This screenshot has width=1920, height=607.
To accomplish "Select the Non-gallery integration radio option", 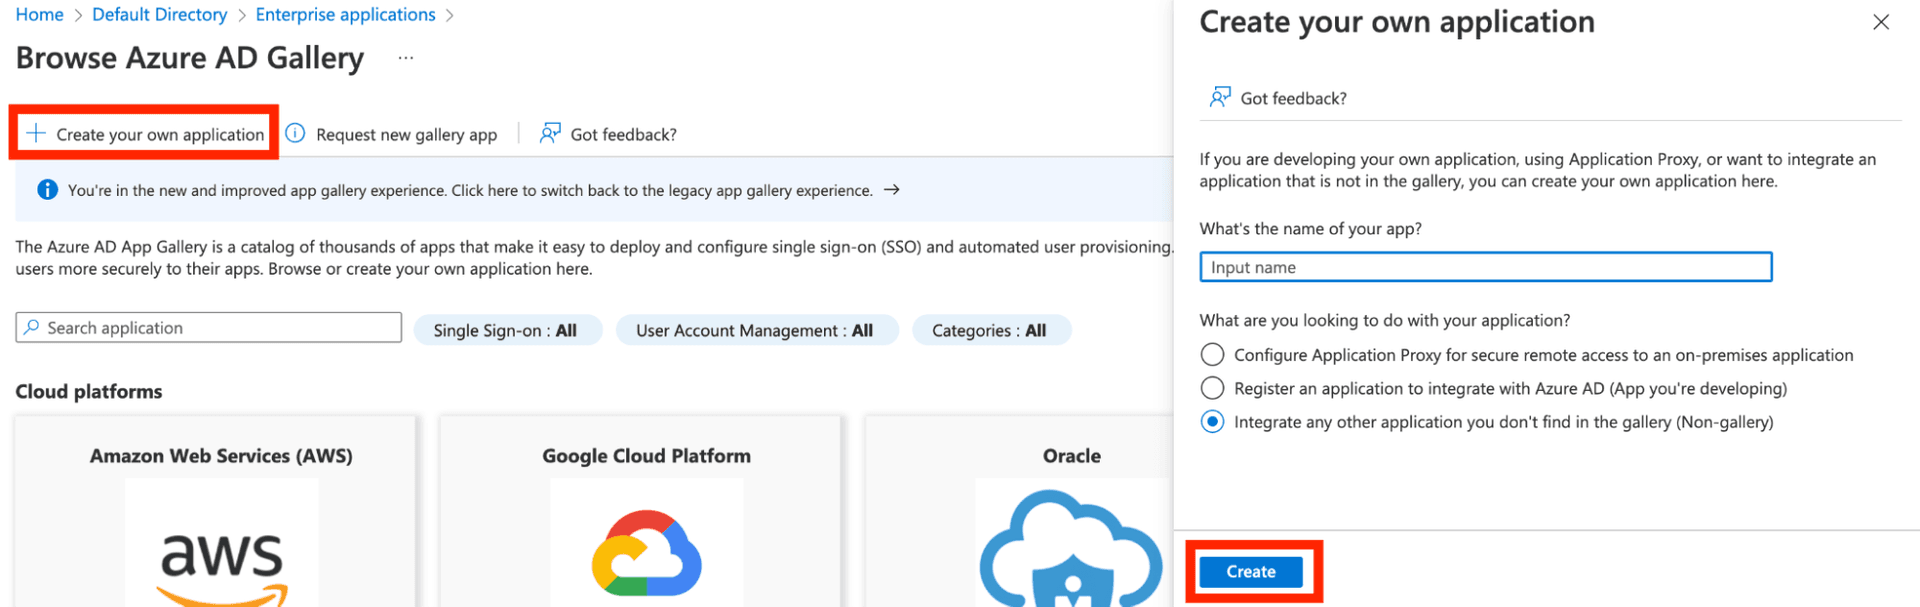I will coord(1212,422).
